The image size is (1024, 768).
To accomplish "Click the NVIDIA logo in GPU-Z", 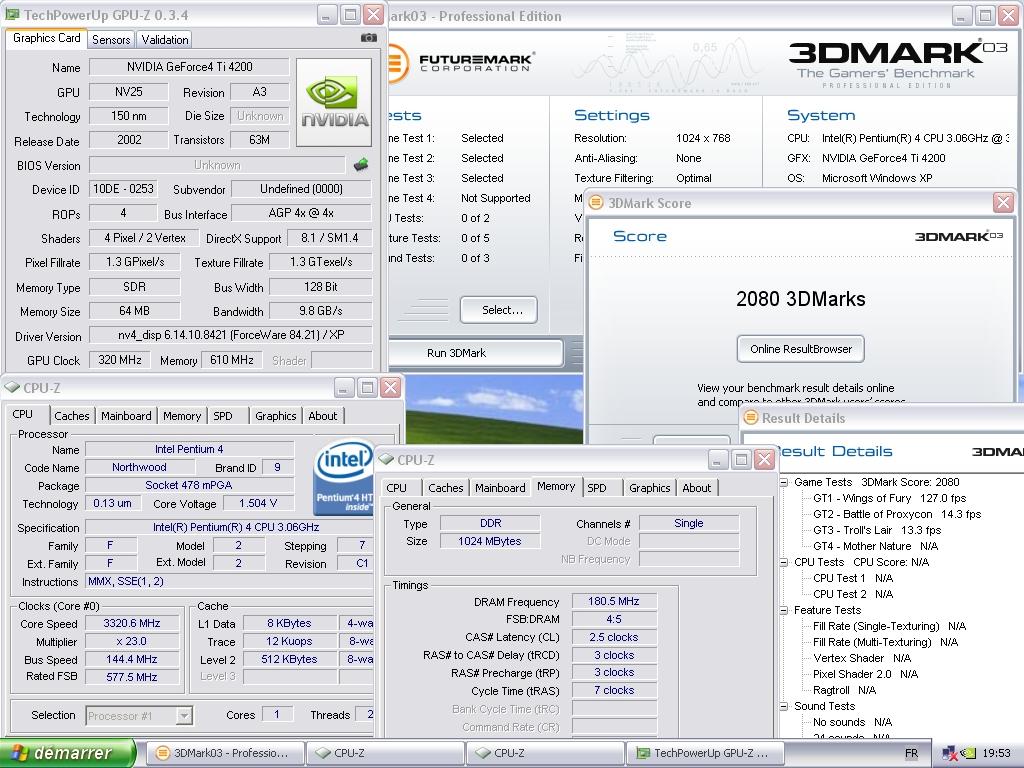I will pyautogui.click(x=334, y=102).
